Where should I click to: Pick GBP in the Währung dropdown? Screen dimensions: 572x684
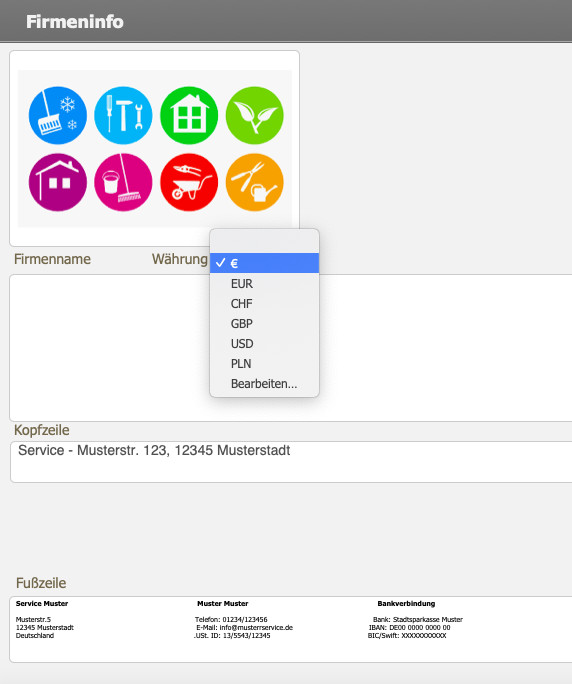264,324
